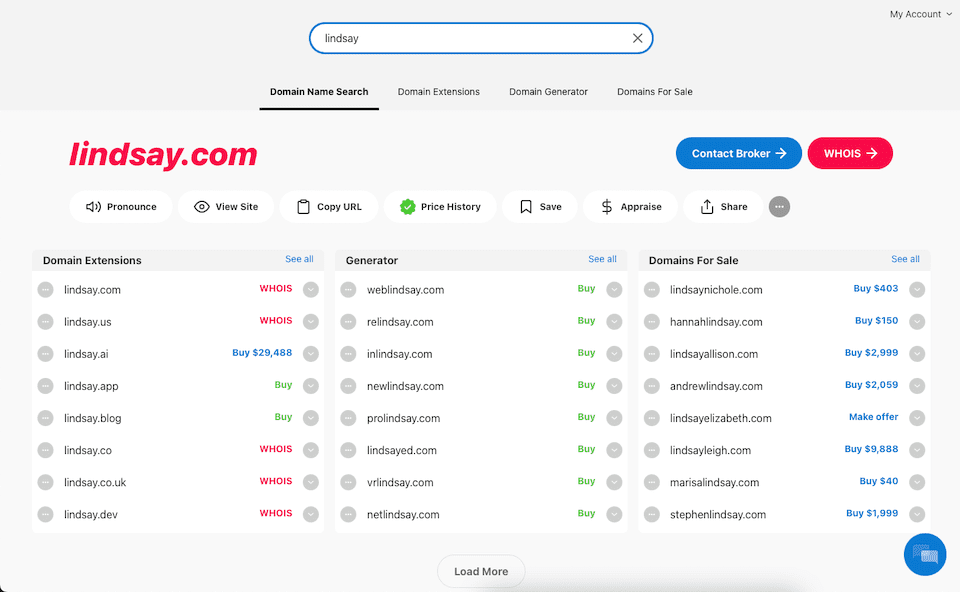The width and height of the screenshot is (960, 592).
Task: Open the live chat bubble icon
Action: [925, 554]
